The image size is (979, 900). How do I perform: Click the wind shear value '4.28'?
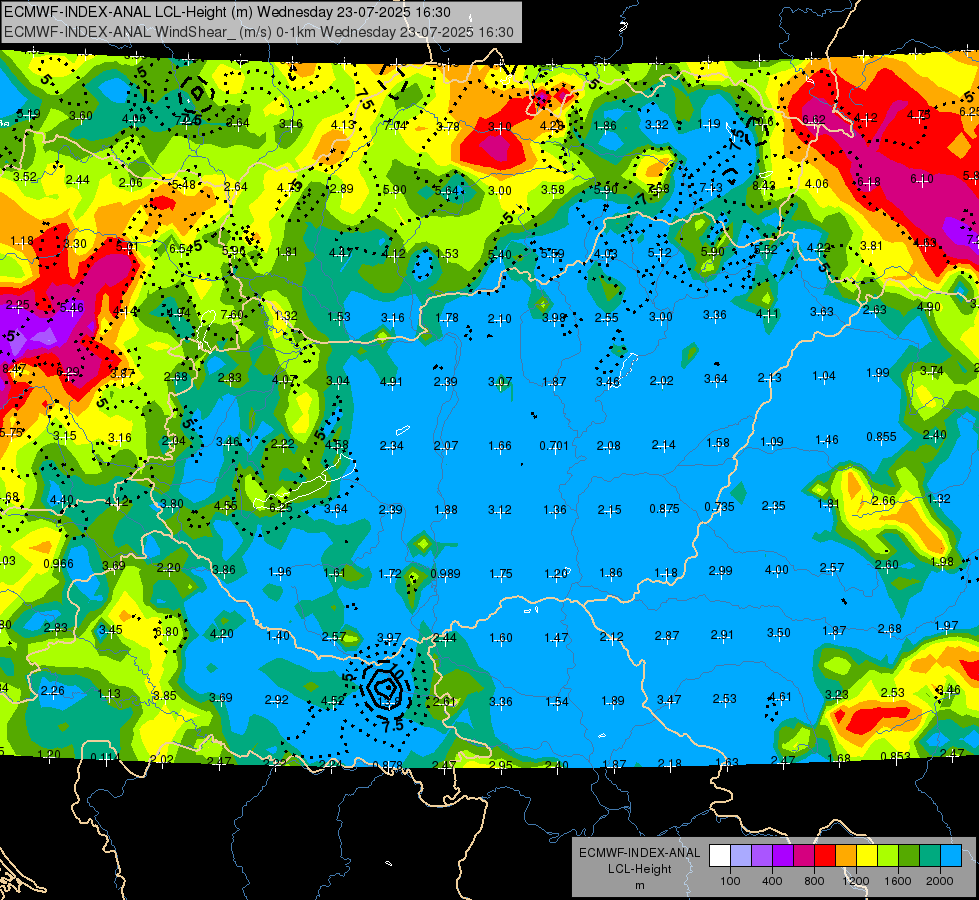(551, 126)
